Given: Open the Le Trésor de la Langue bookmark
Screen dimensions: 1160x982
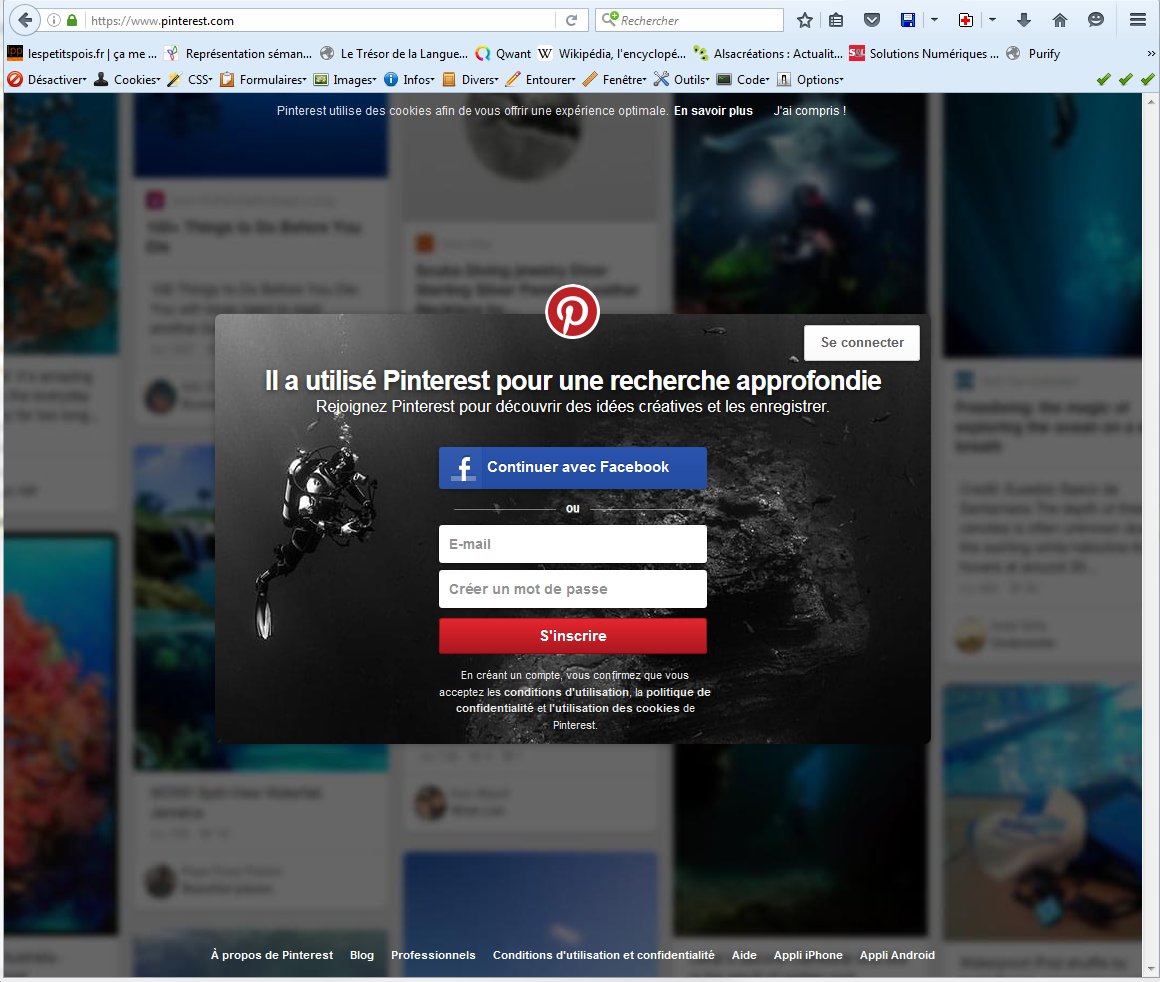Looking at the screenshot, I should (x=394, y=53).
